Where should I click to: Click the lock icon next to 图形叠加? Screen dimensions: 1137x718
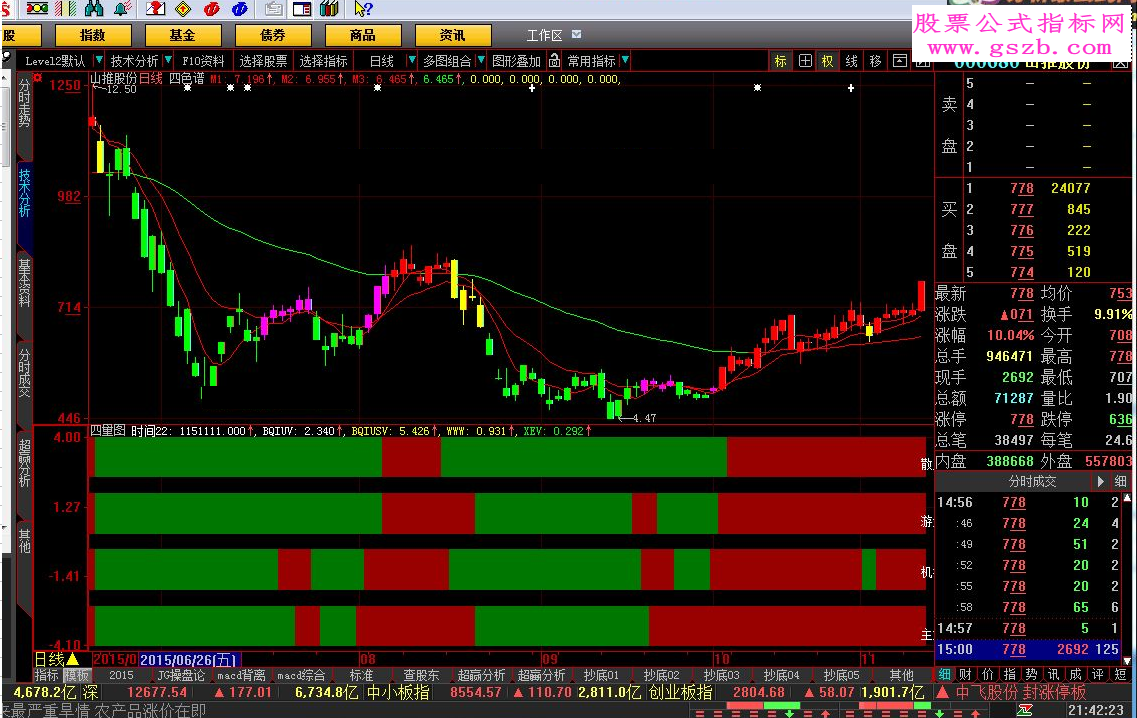(x=555, y=60)
